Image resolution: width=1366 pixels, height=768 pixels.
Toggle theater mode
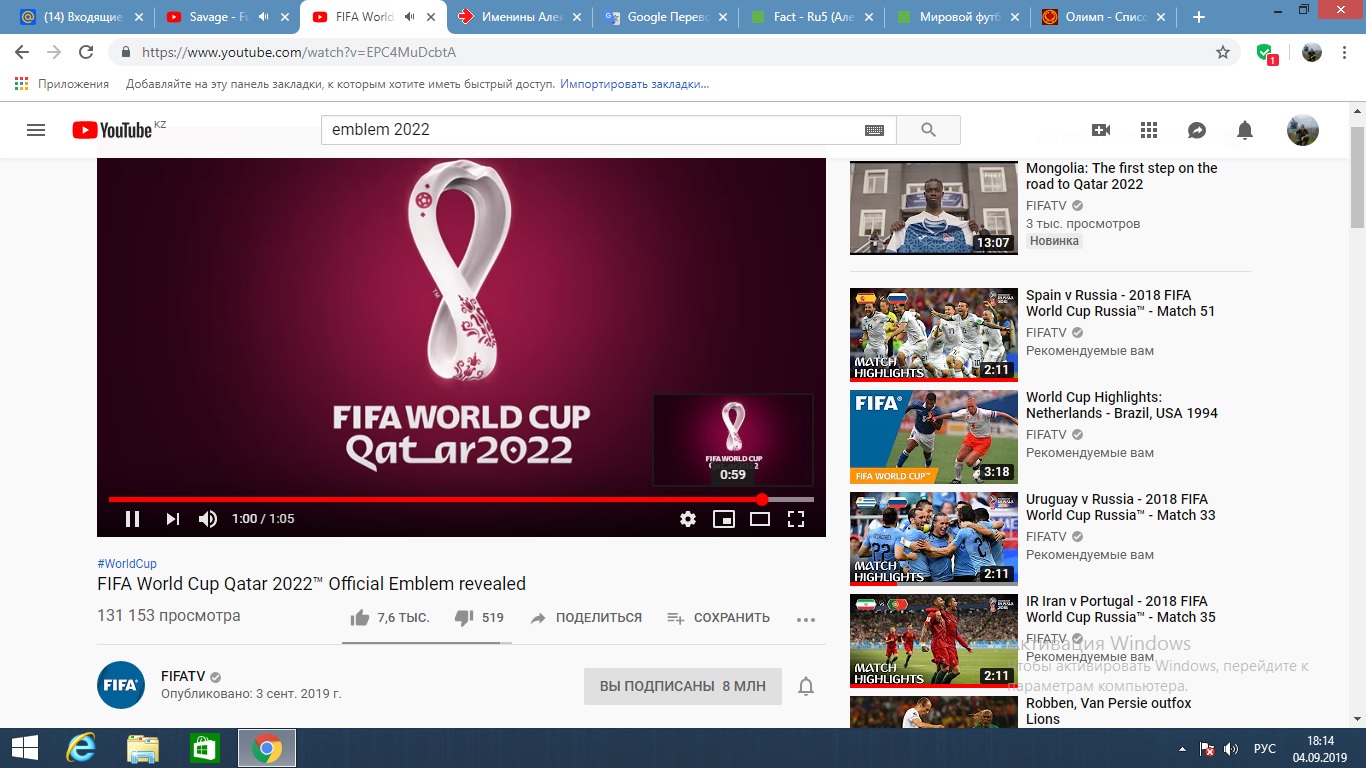click(x=760, y=519)
